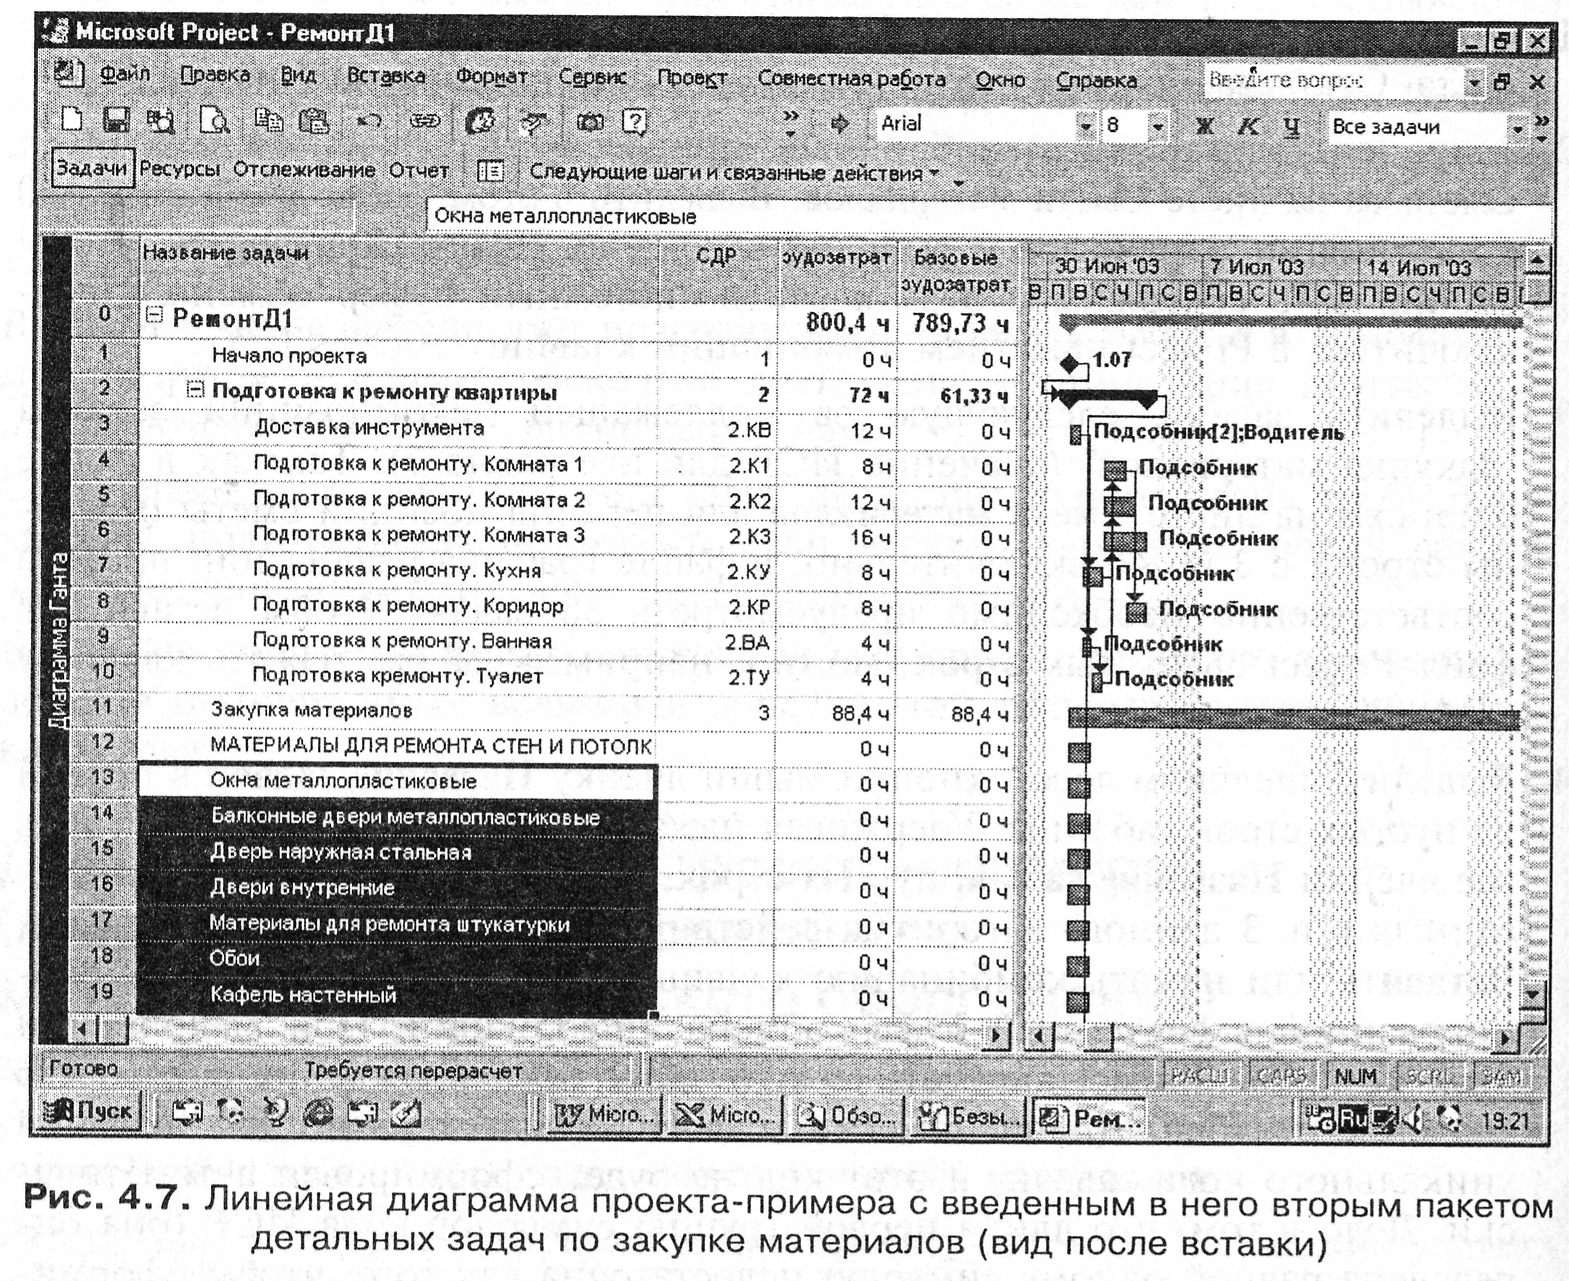
Task: Click the vertical scrollbar down arrow of Gantt chart
Action: point(1532,993)
